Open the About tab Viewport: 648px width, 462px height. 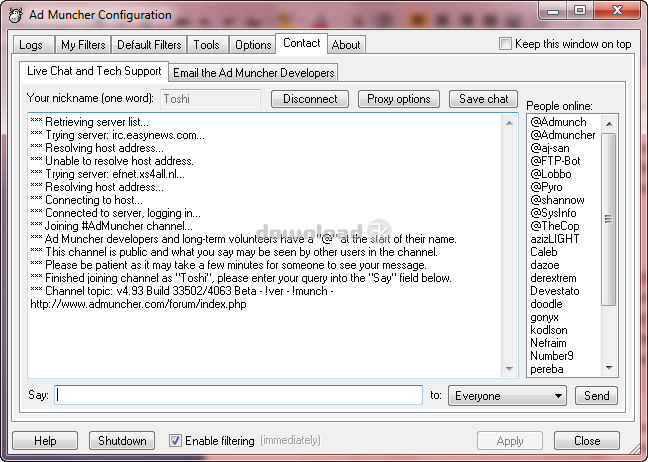point(346,45)
